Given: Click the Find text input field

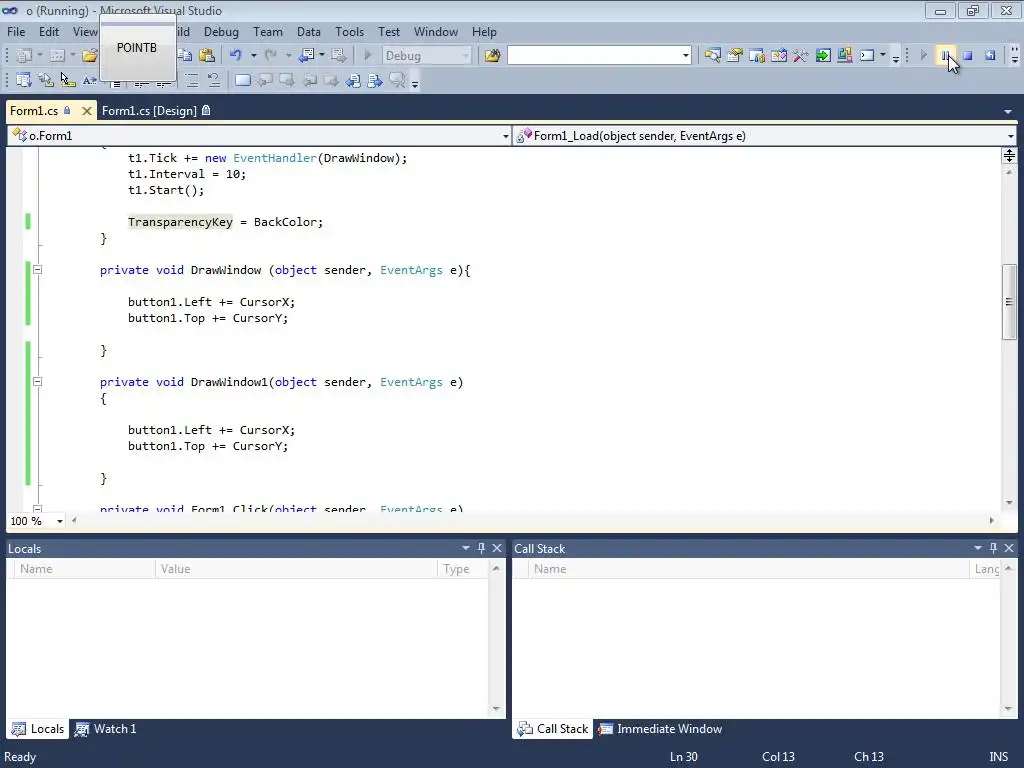Looking at the screenshot, I should click(x=594, y=56).
